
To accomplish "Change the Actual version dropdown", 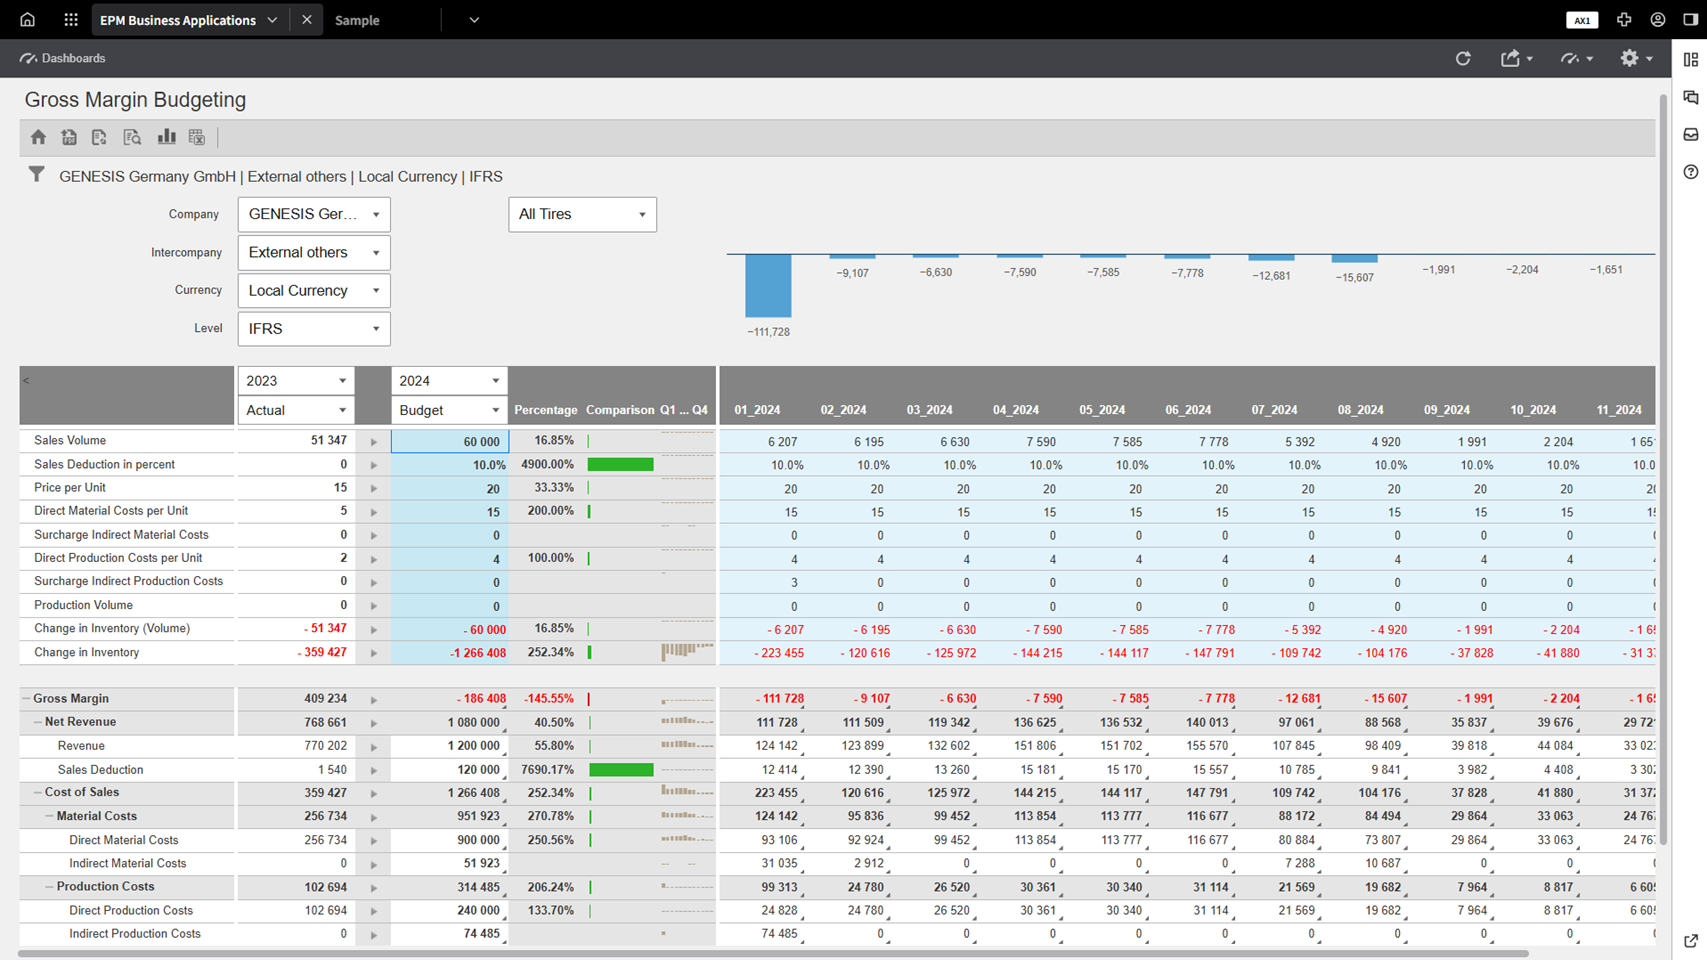I will [x=296, y=410].
